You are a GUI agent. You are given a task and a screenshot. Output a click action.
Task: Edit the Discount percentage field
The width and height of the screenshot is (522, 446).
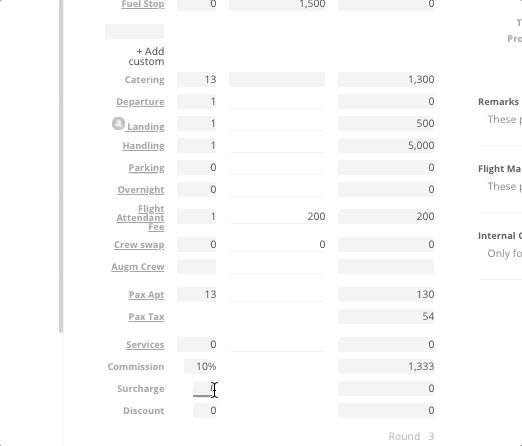point(205,411)
